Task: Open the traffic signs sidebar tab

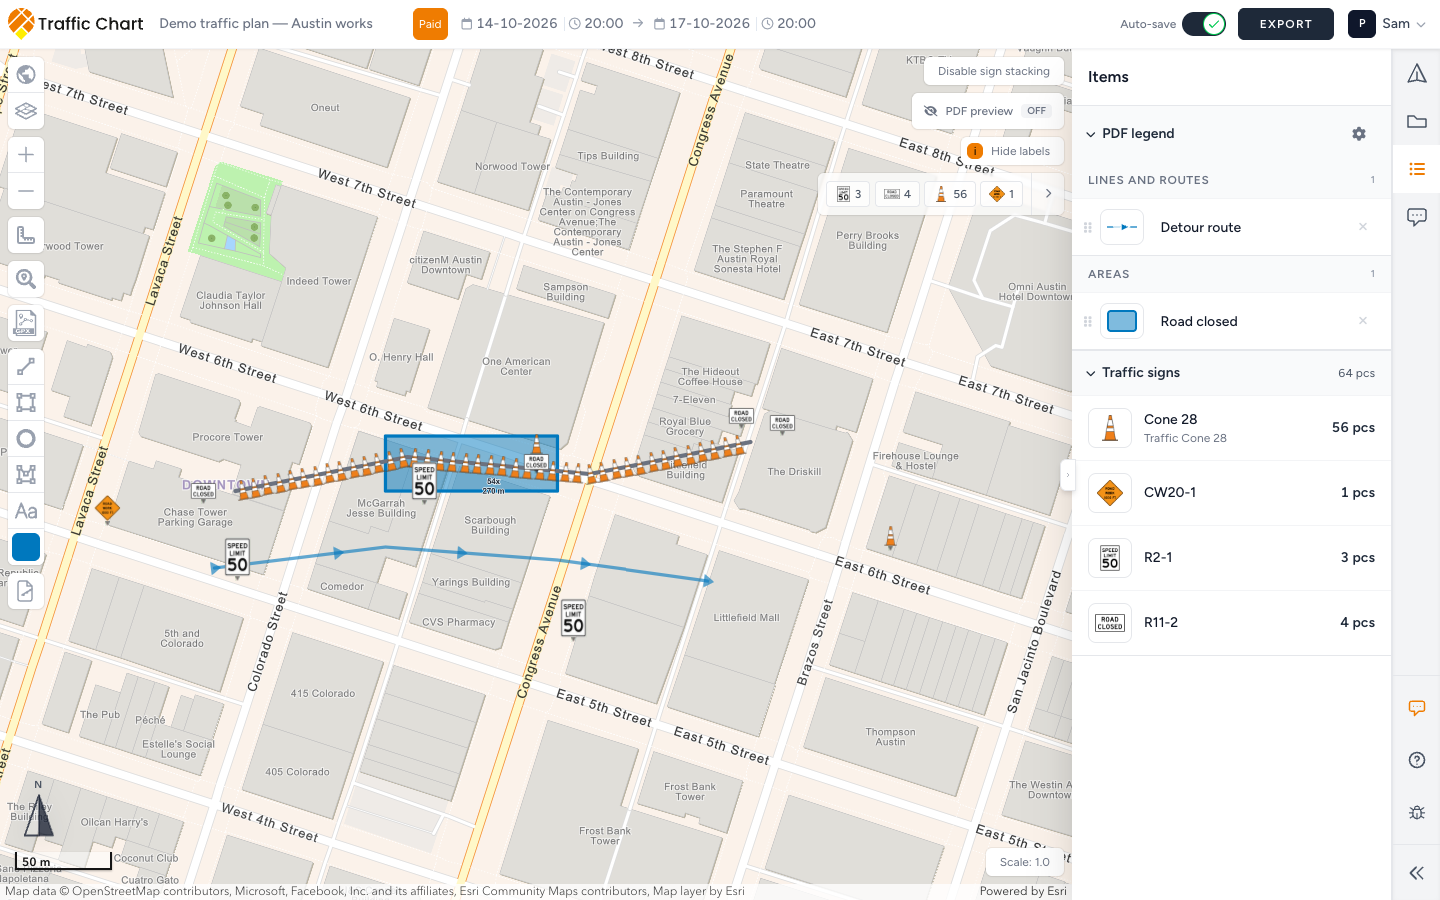Action: pos(1417,73)
